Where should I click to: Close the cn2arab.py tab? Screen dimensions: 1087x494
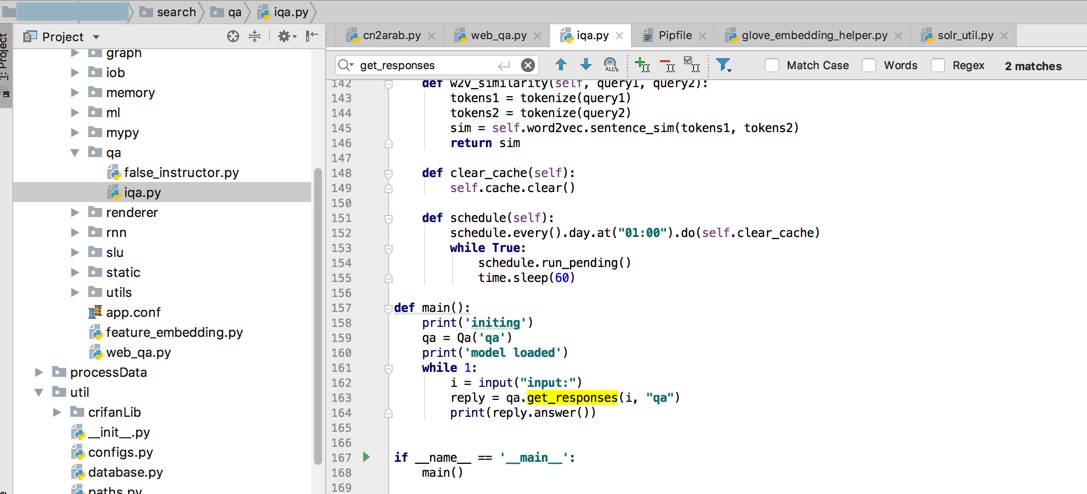click(431, 35)
